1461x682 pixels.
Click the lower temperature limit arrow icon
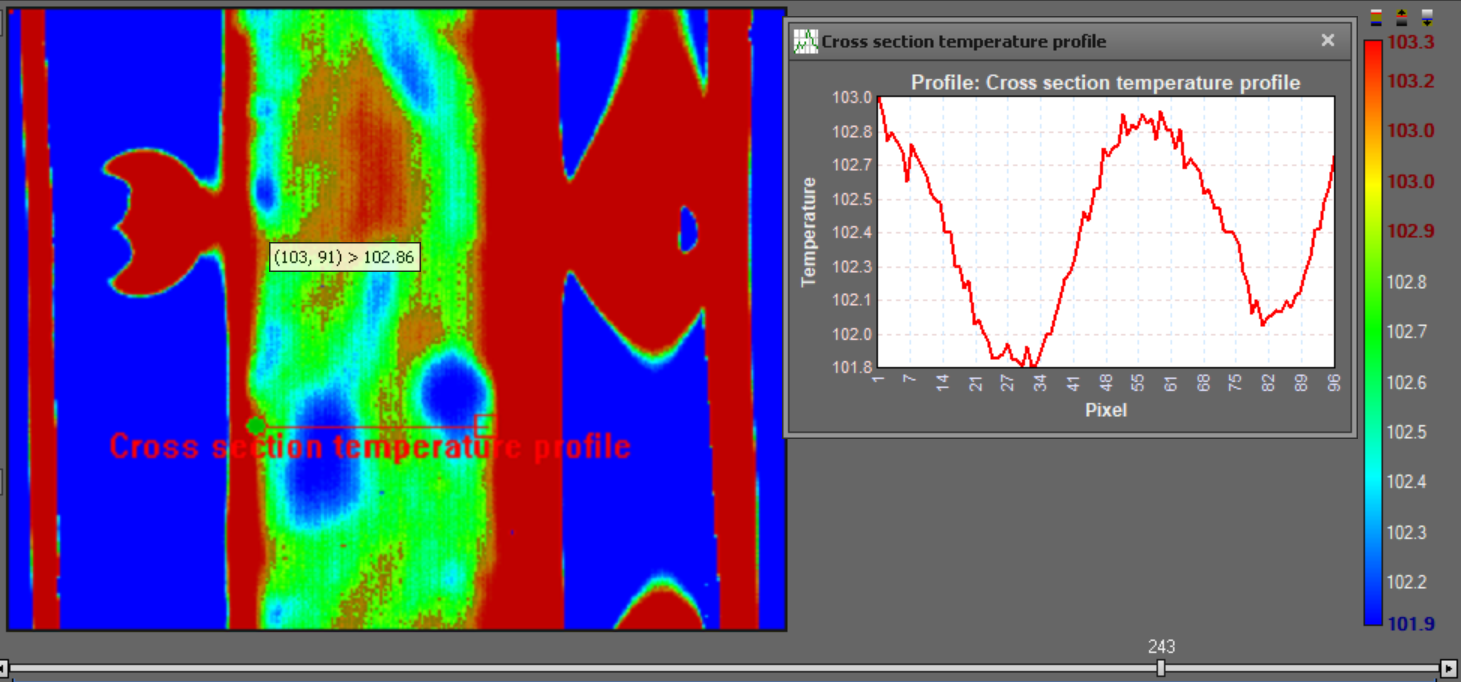[x=1427, y=17]
